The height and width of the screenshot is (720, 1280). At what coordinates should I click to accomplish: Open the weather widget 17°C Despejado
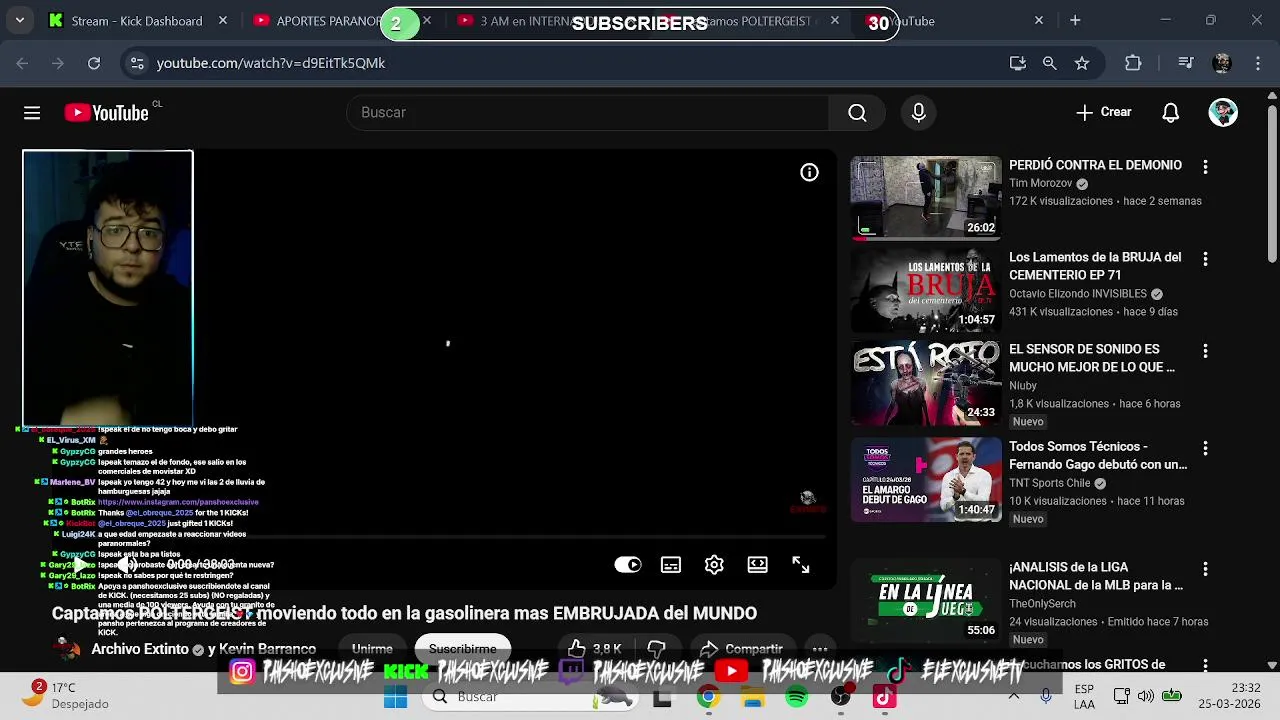click(x=66, y=696)
